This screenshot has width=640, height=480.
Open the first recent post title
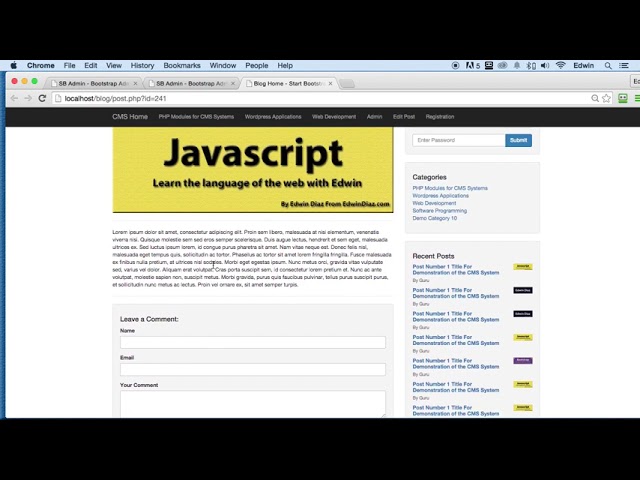(456, 269)
